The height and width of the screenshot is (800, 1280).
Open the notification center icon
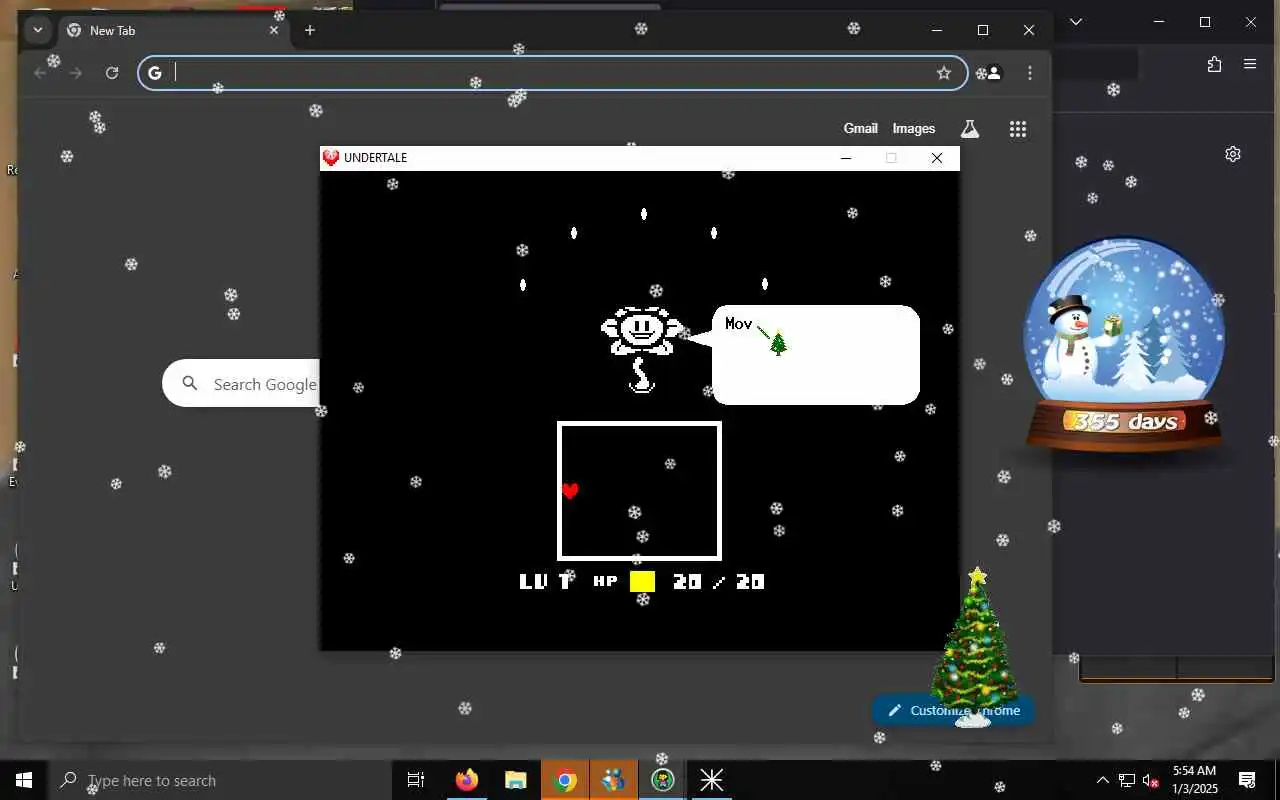(x=1247, y=780)
